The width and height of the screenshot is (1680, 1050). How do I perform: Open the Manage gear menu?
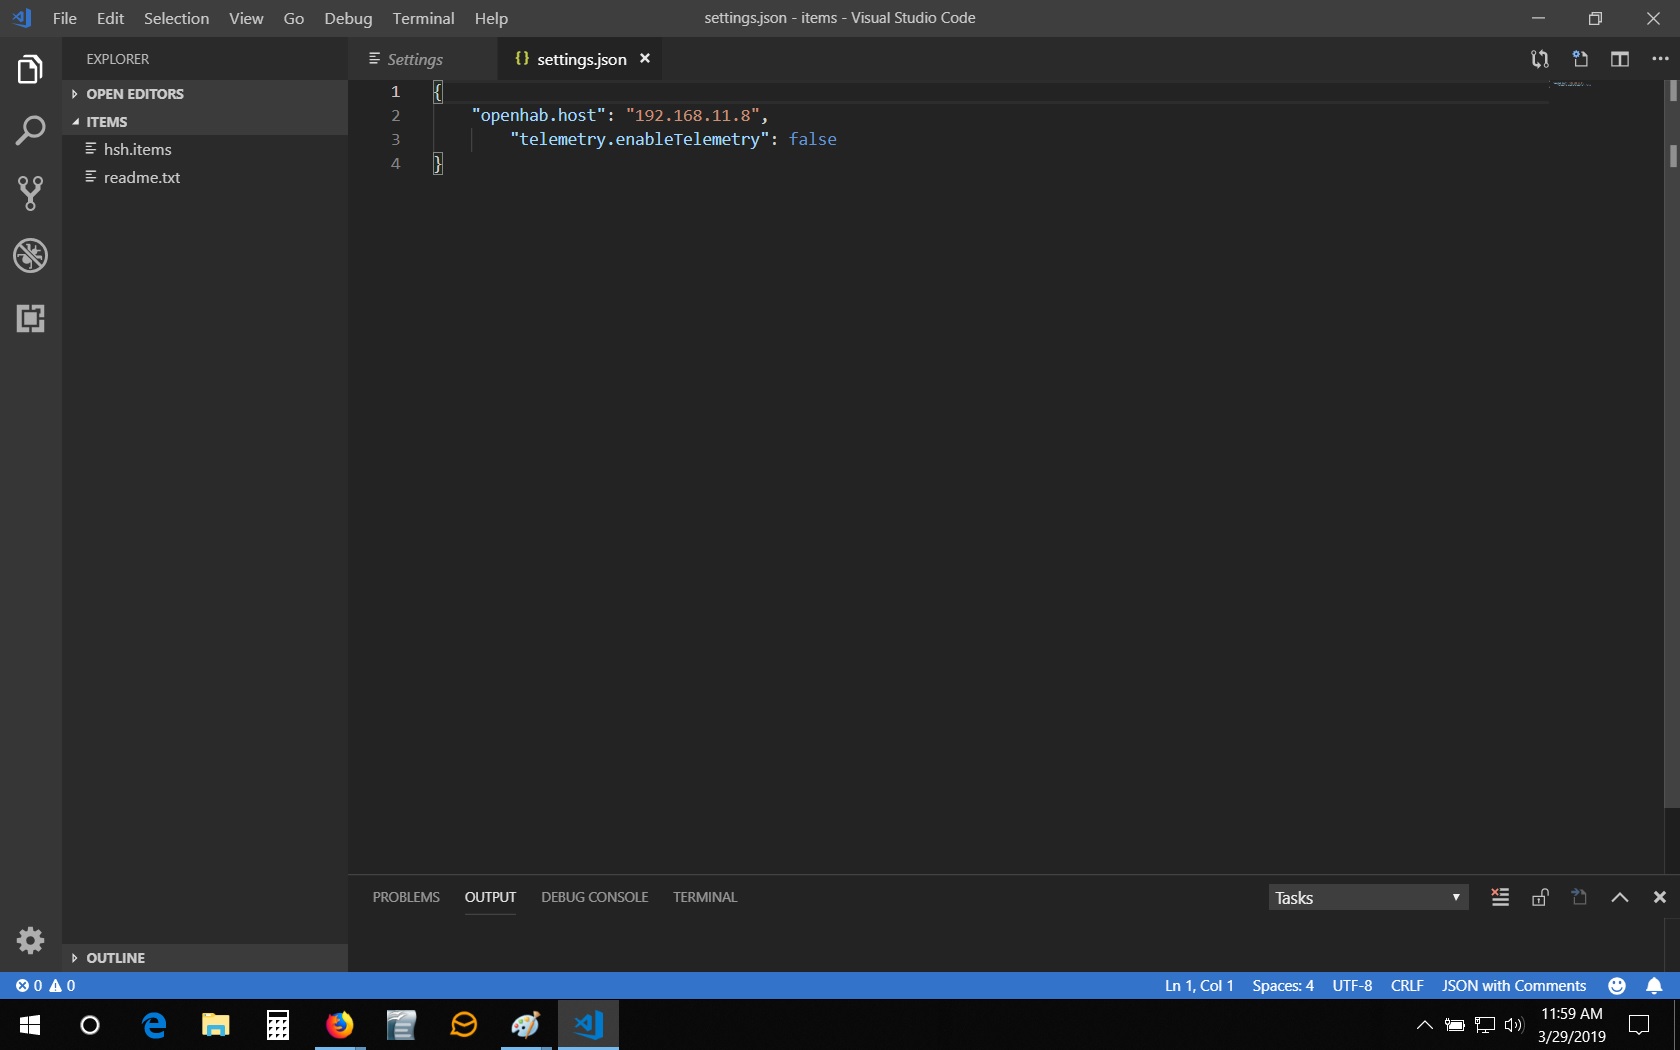(30, 941)
